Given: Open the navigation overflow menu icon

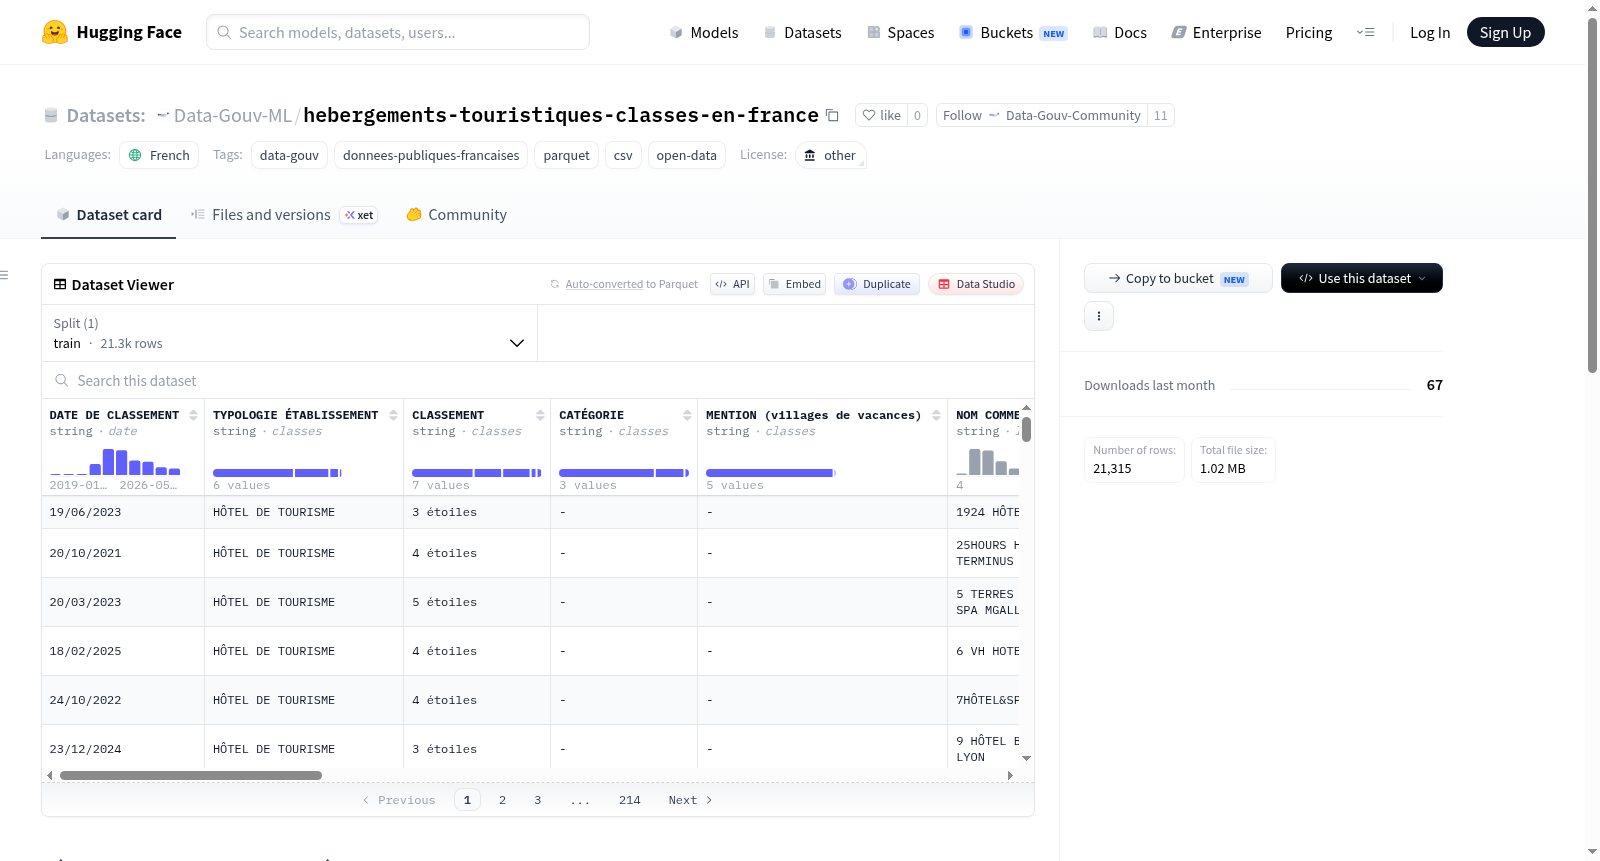Looking at the screenshot, I should tap(1365, 32).
